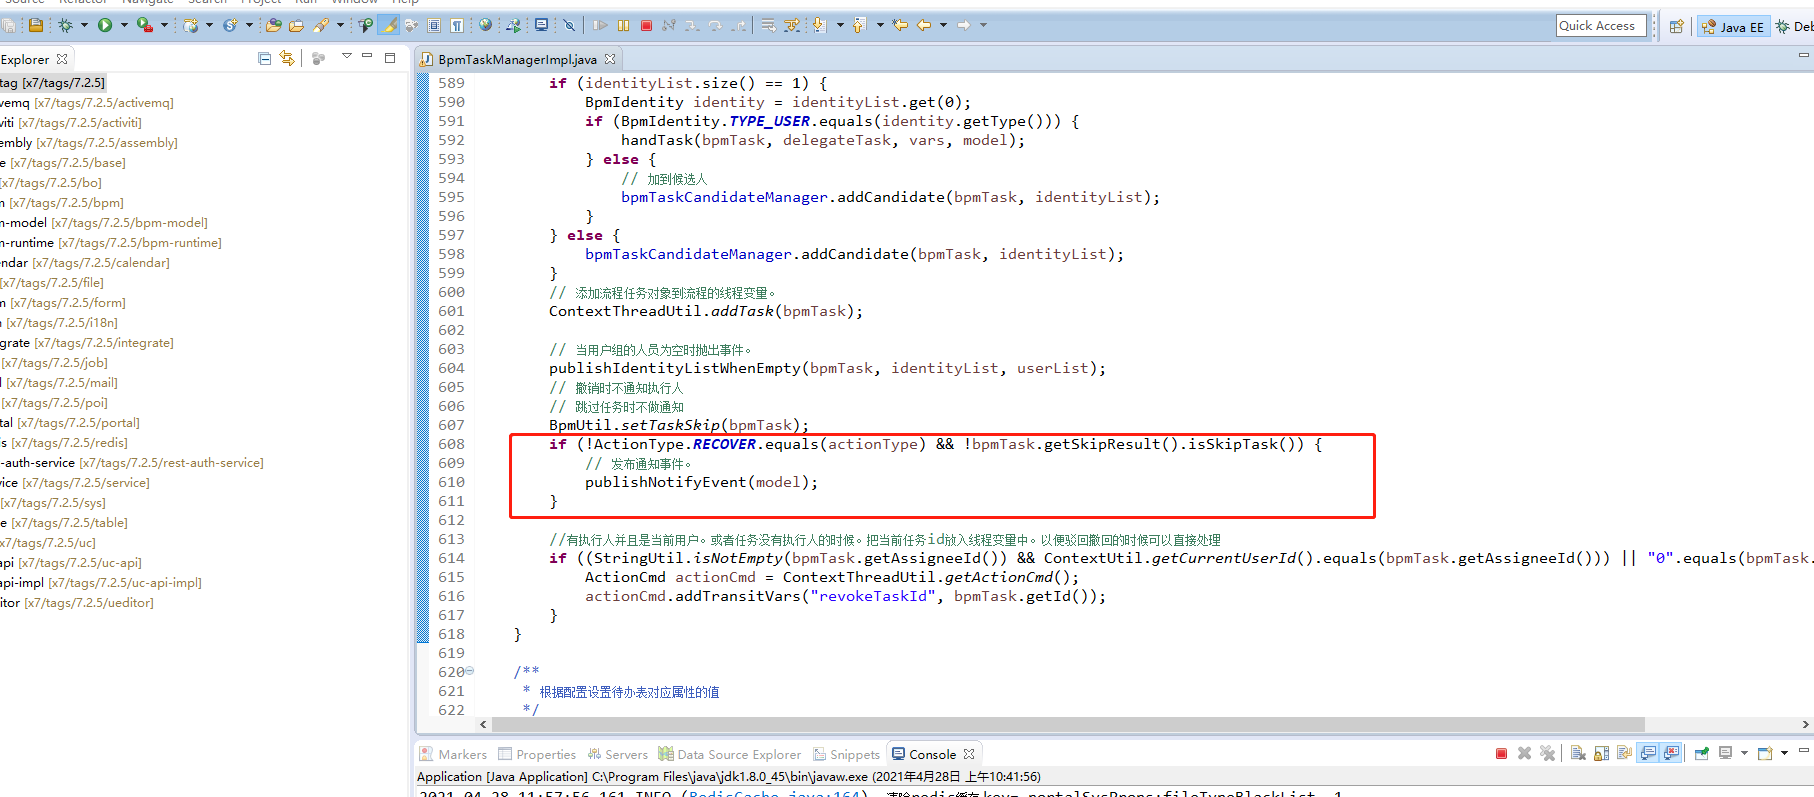This screenshot has height=797, width=1814.
Task: Terminate the process in Console toolbar
Action: point(1501,754)
